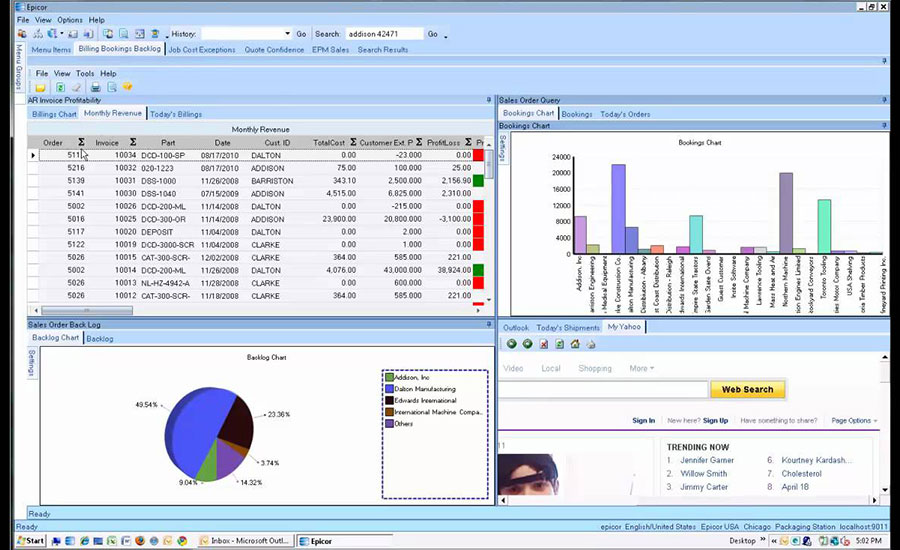This screenshot has height=550, width=900.
Task: Switch to Today's Shipments tab
Action: tap(568, 327)
